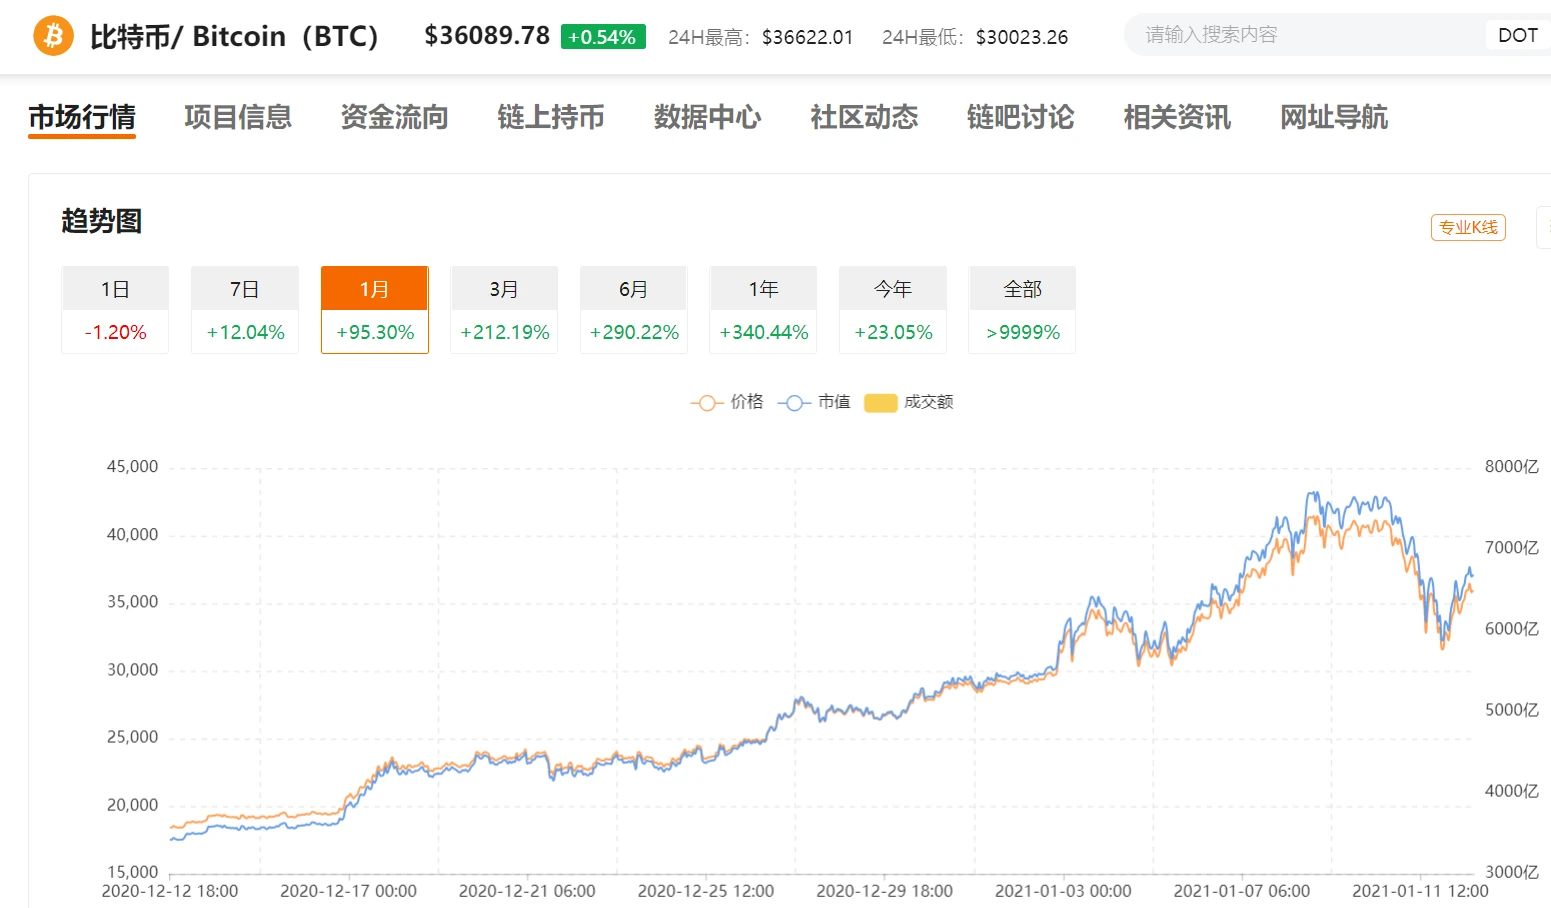The width and height of the screenshot is (1551, 908).
Task: Open the 资金流向 tab
Action: (x=394, y=117)
